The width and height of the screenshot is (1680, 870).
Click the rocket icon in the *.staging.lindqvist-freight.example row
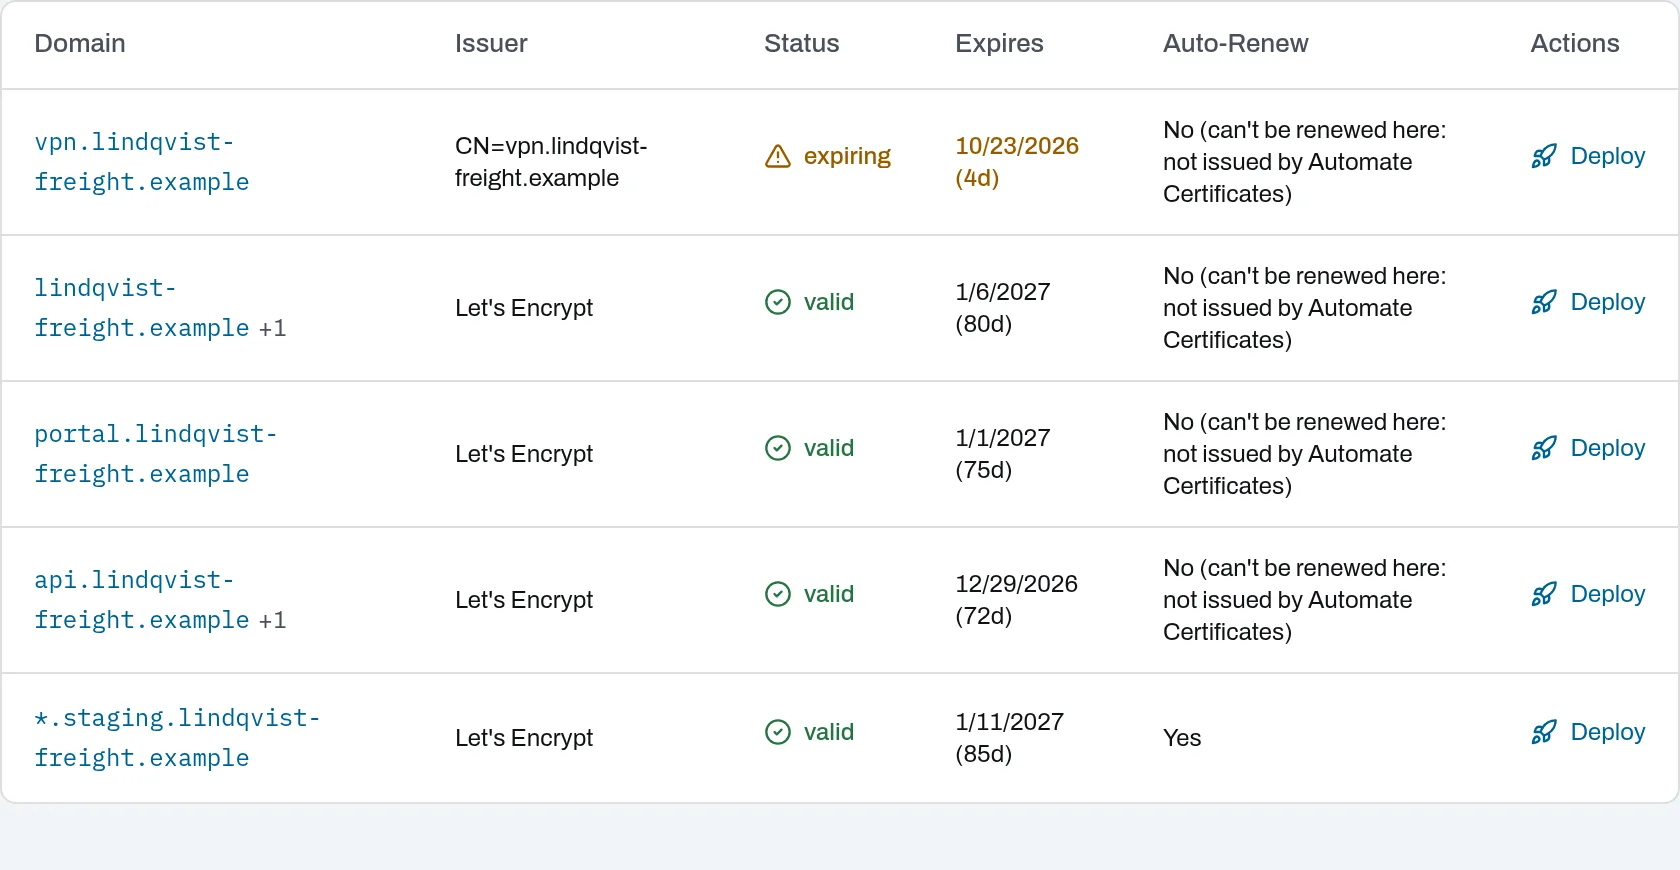[1544, 732]
